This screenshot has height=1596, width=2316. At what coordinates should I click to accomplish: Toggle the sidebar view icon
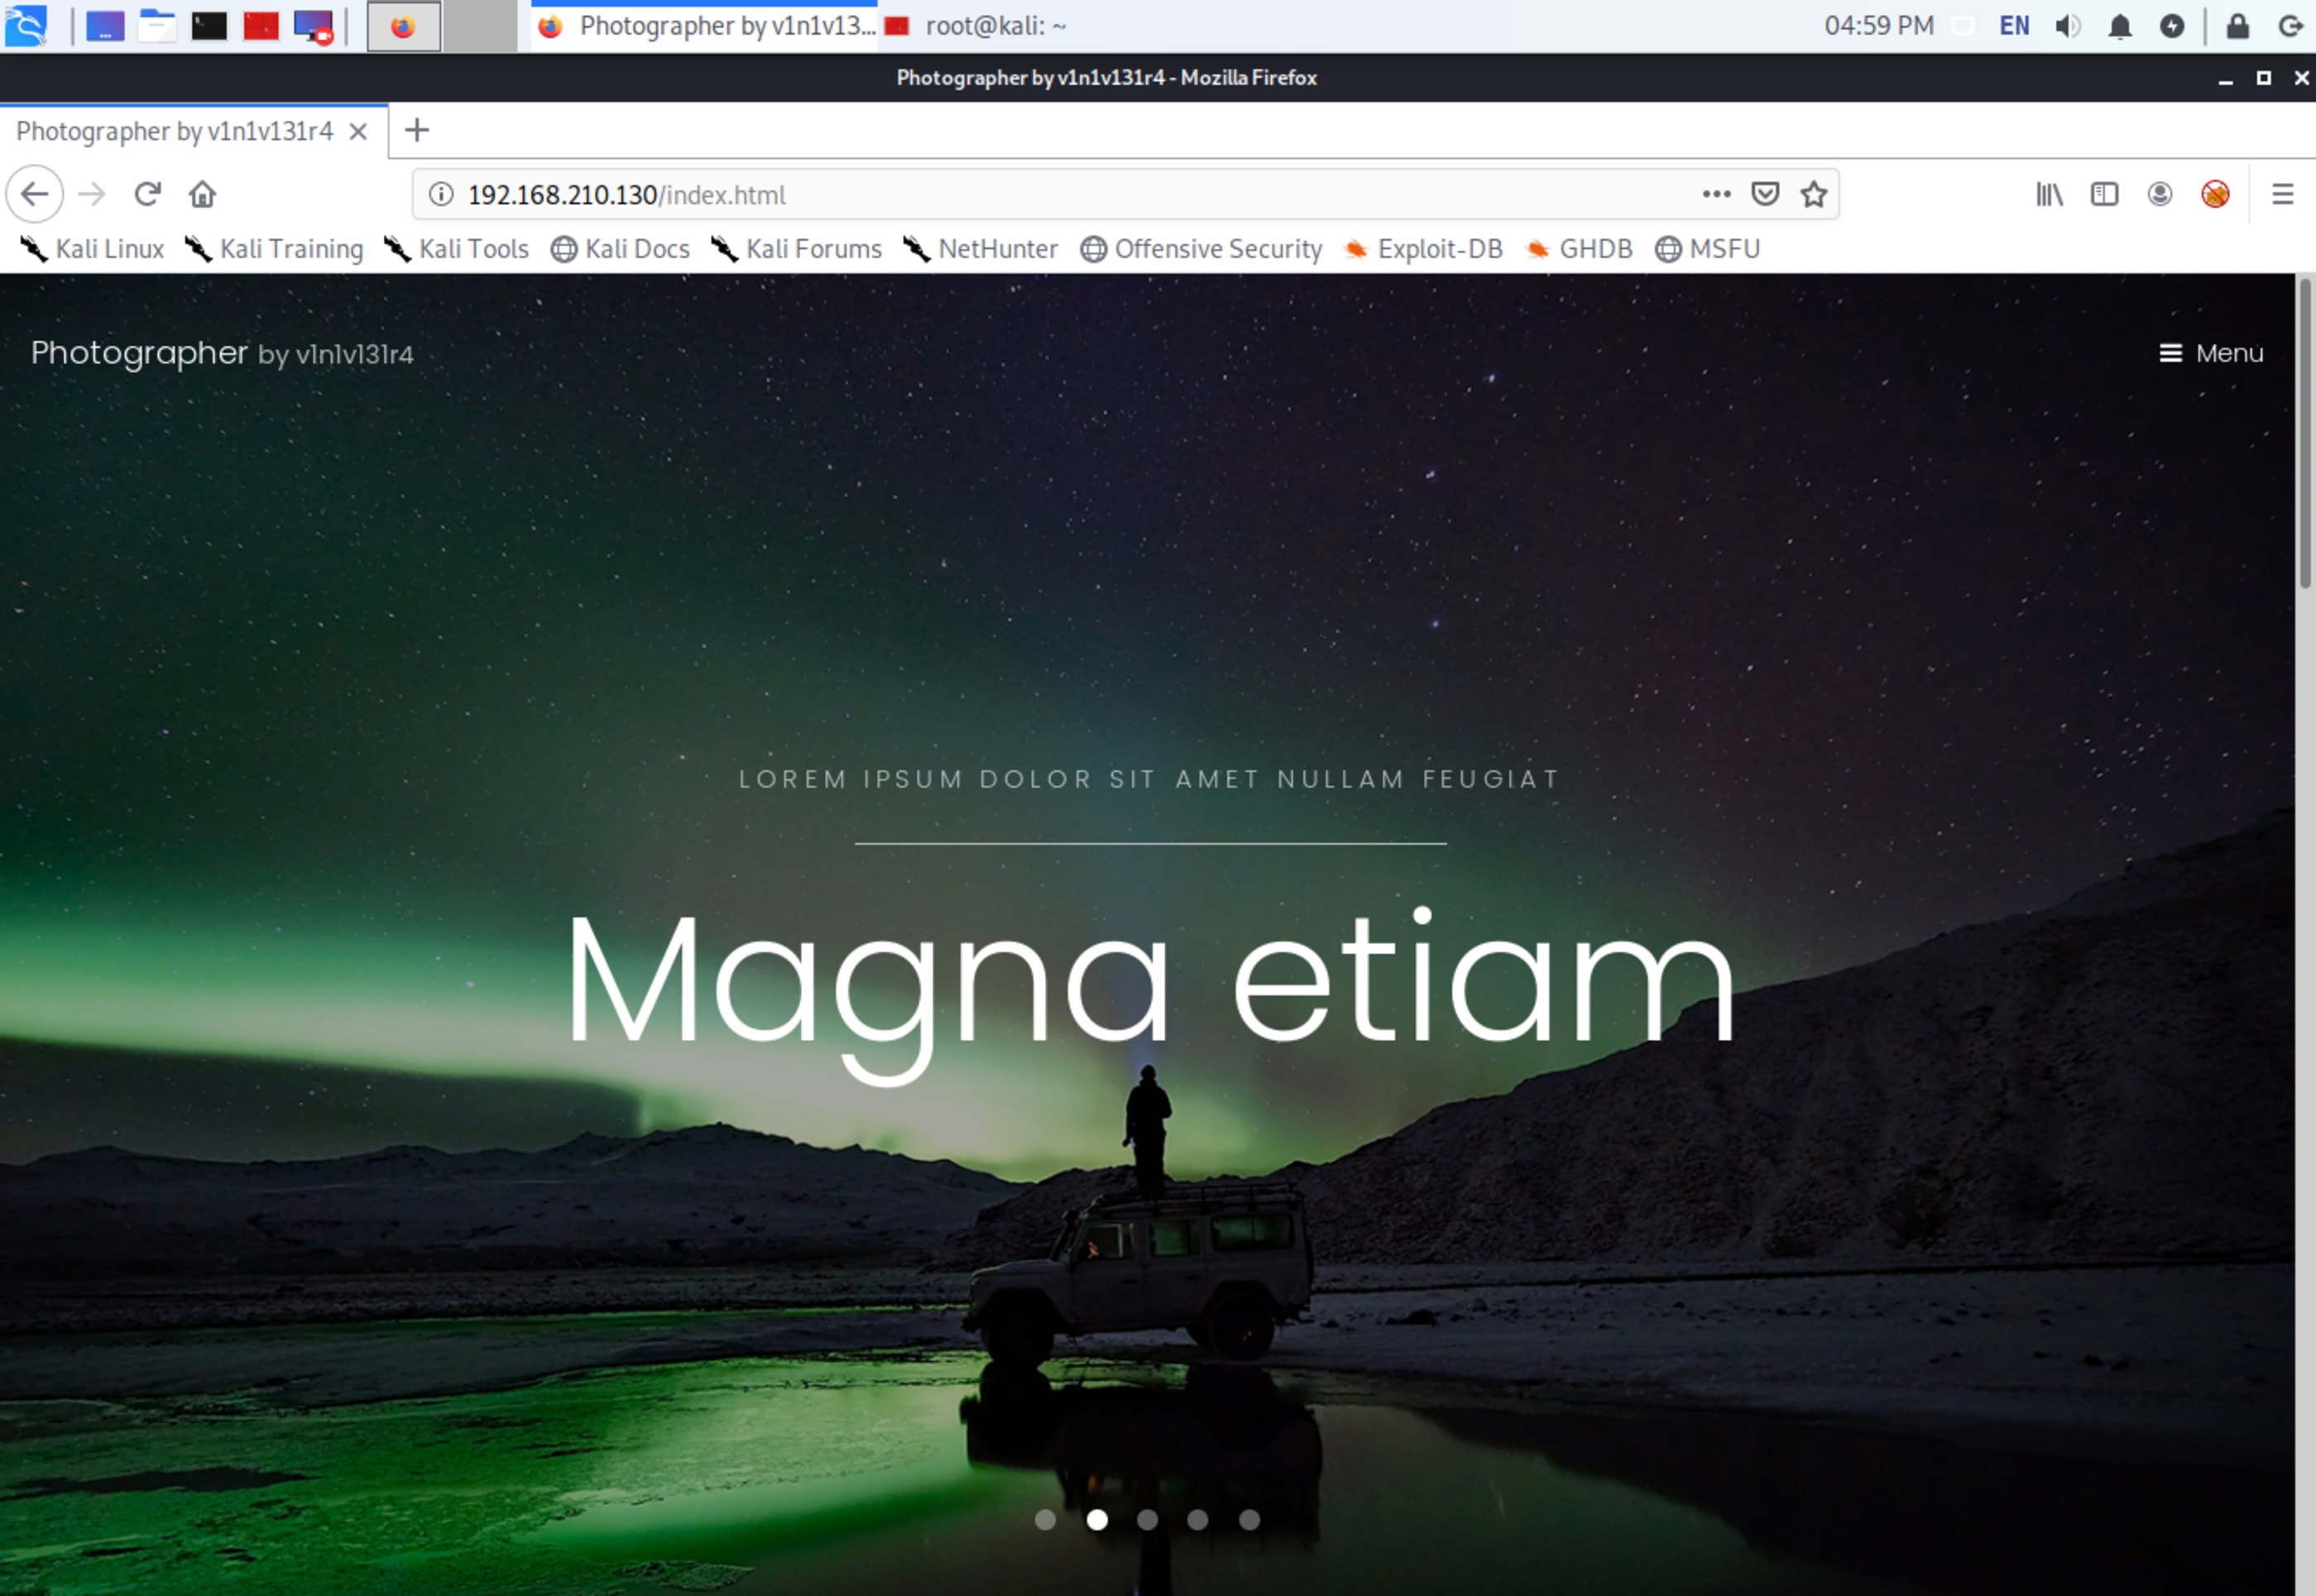tap(2104, 194)
